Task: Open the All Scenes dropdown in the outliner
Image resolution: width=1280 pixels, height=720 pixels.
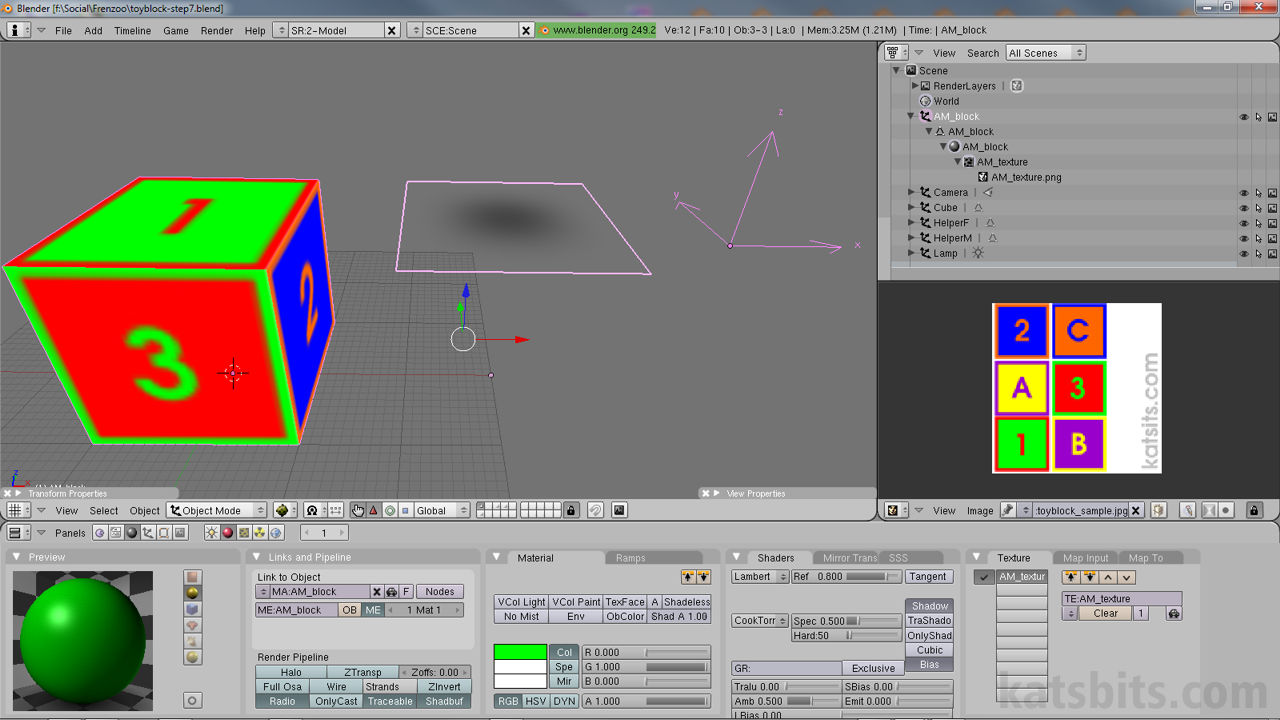Action: pos(1044,52)
